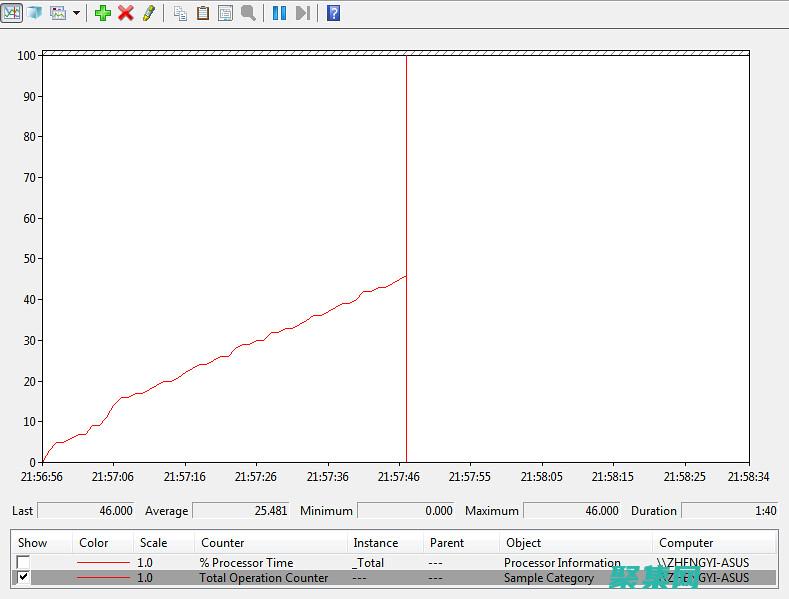
Task: Delete the selected counter with red X
Action: pyautogui.click(x=126, y=13)
